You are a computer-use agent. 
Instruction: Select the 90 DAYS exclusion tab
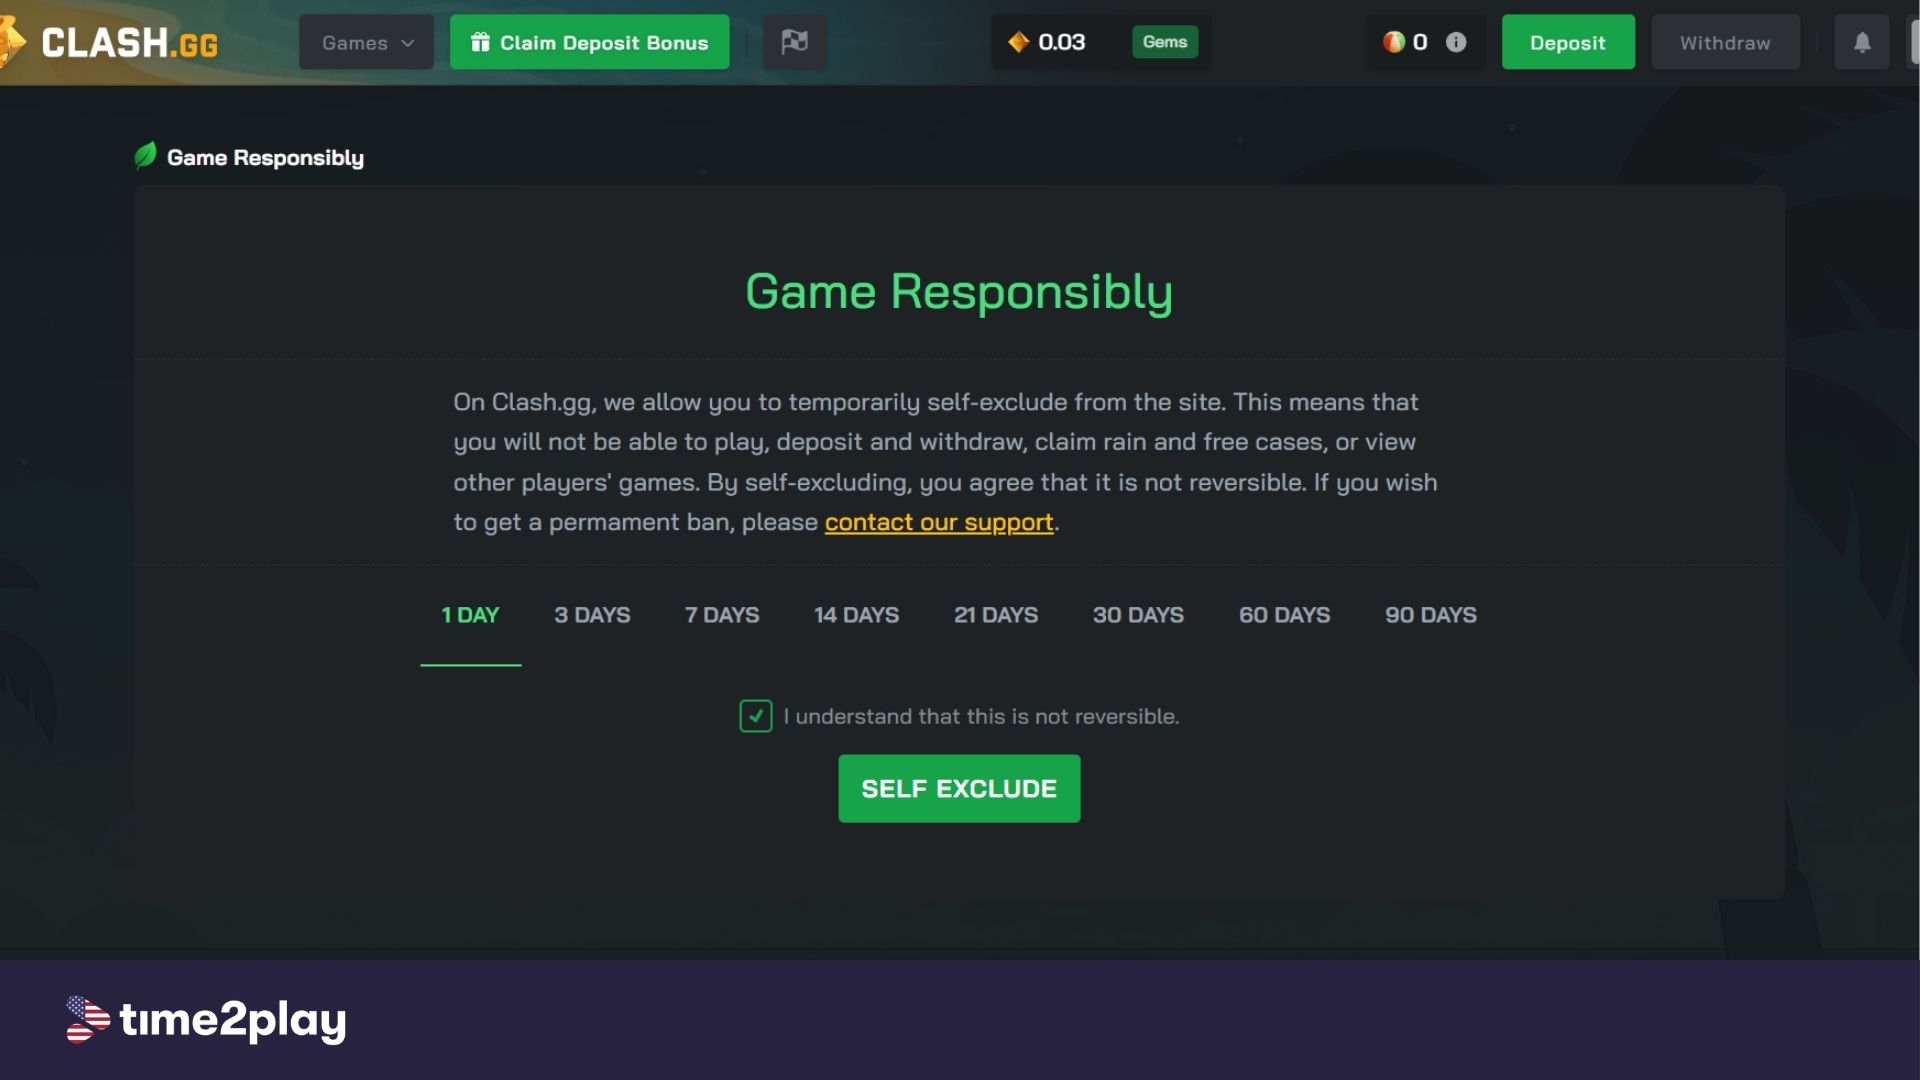(x=1430, y=615)
